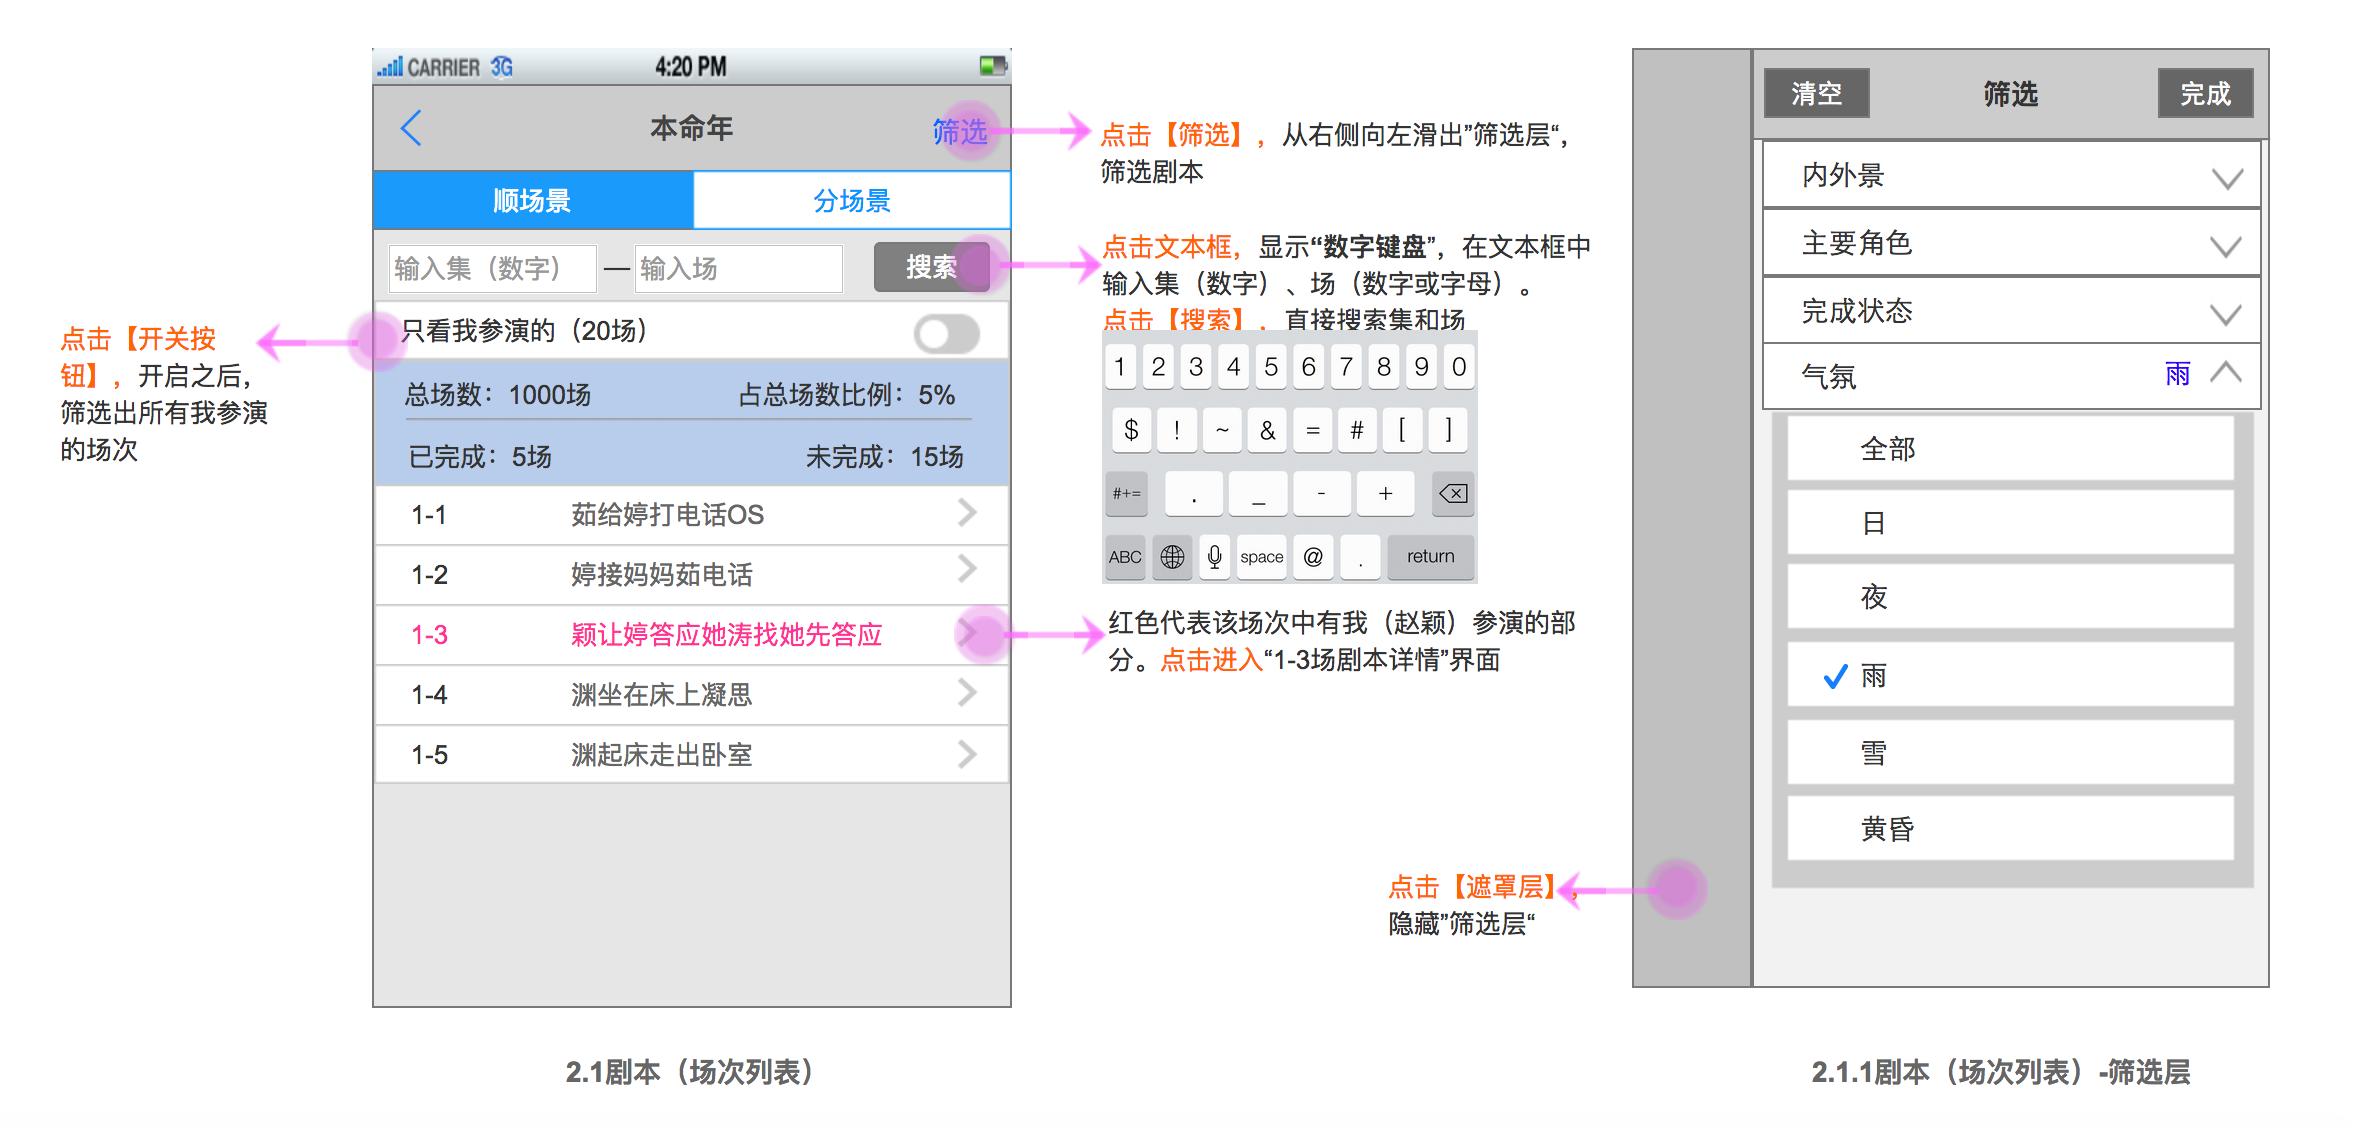The image size is (2368, 1128).
Task: Open scene 1-4 via its chevron arrow
Action: pyautogui.click(x=966, y=693)
